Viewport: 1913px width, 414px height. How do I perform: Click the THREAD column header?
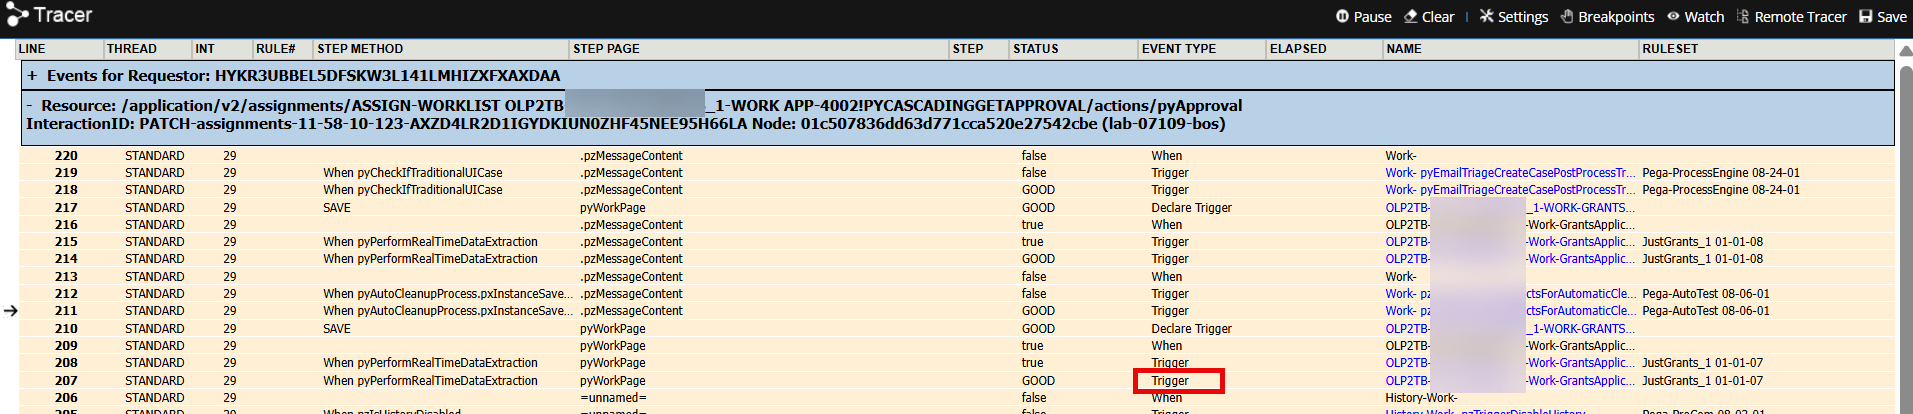pos(132,49)
